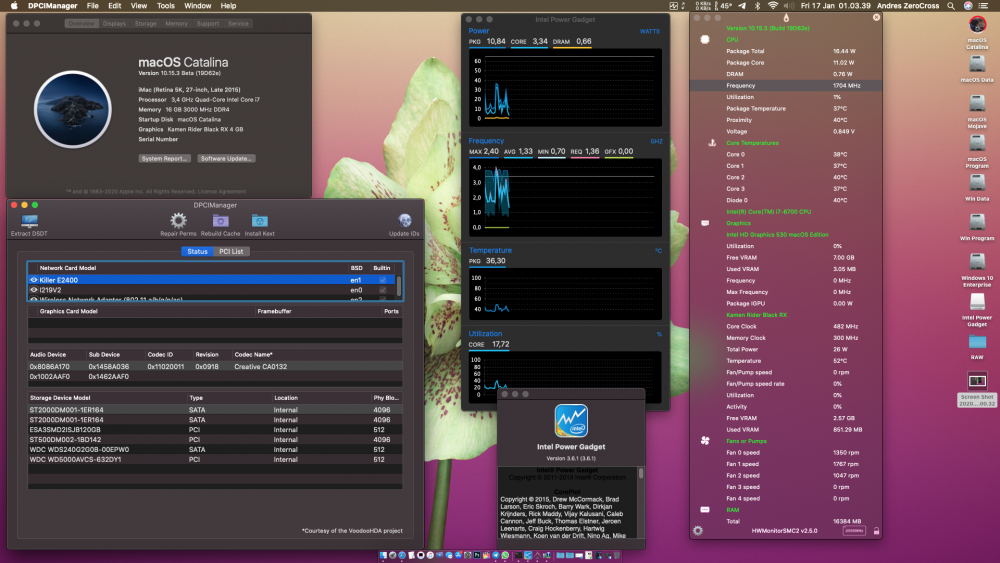Open the Window menu in menu bar
Screen dimensions: 1000x563
(198, 6)
